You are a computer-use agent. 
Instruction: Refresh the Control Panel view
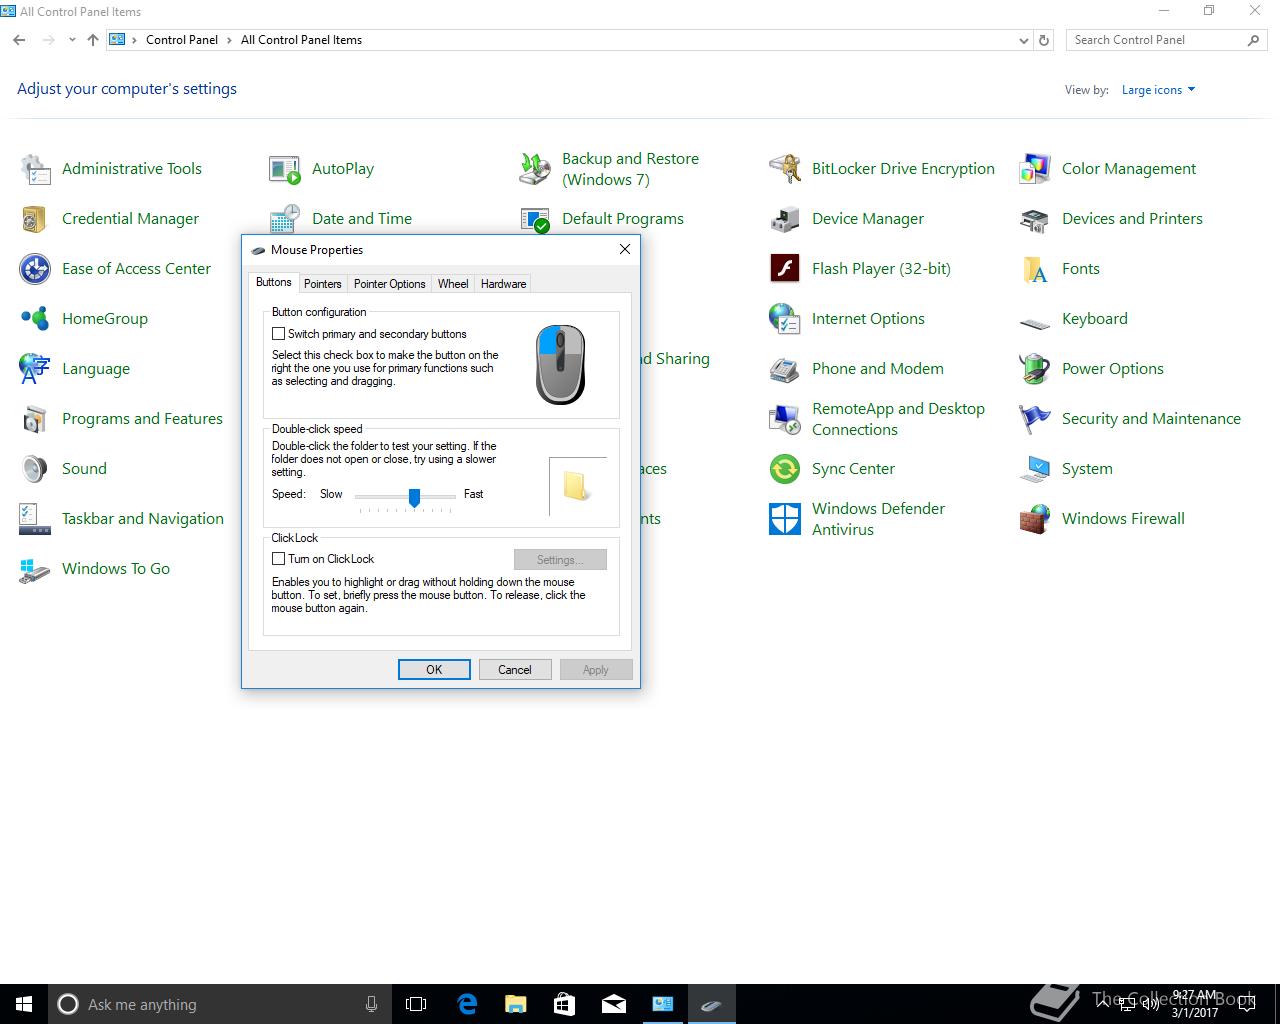click(x=1044, y=41)
